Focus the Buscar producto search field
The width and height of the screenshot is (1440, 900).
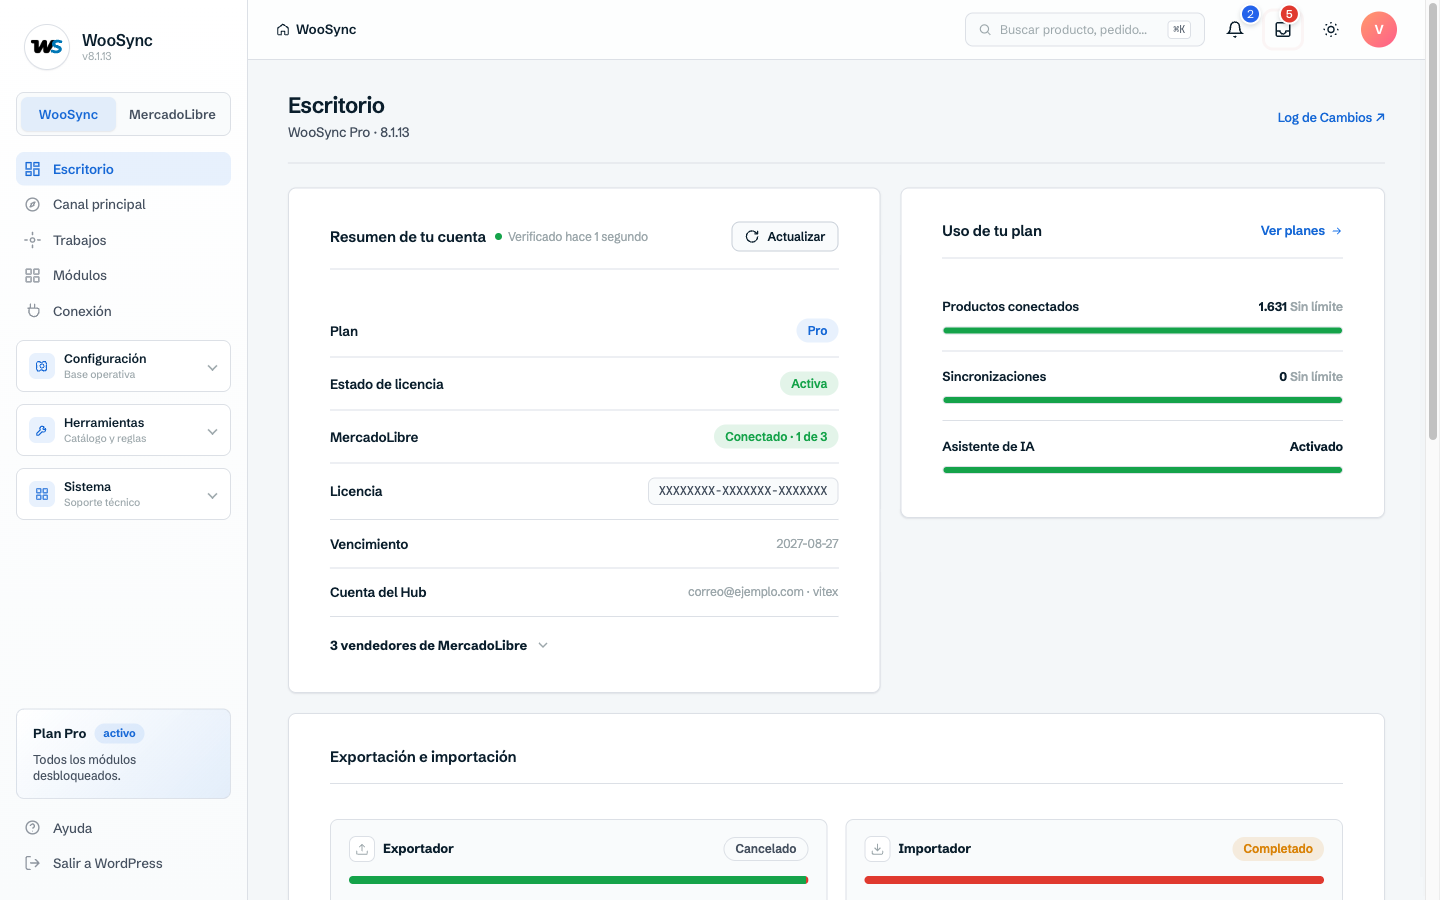click(x=1084, y=30)
